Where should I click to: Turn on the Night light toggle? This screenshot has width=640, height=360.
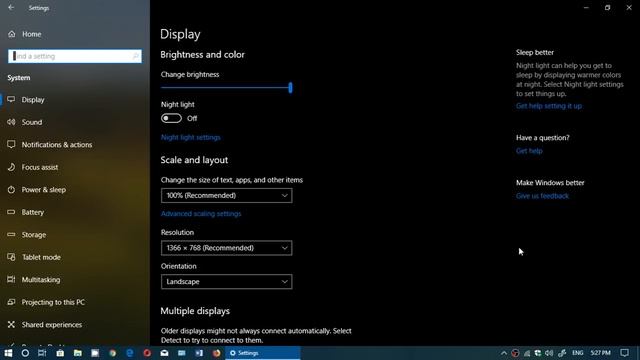[171, 118]
